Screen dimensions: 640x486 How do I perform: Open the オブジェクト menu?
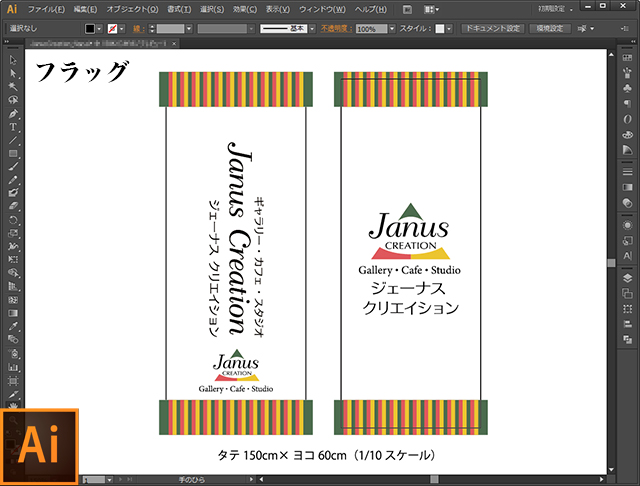tap(132, 9)
